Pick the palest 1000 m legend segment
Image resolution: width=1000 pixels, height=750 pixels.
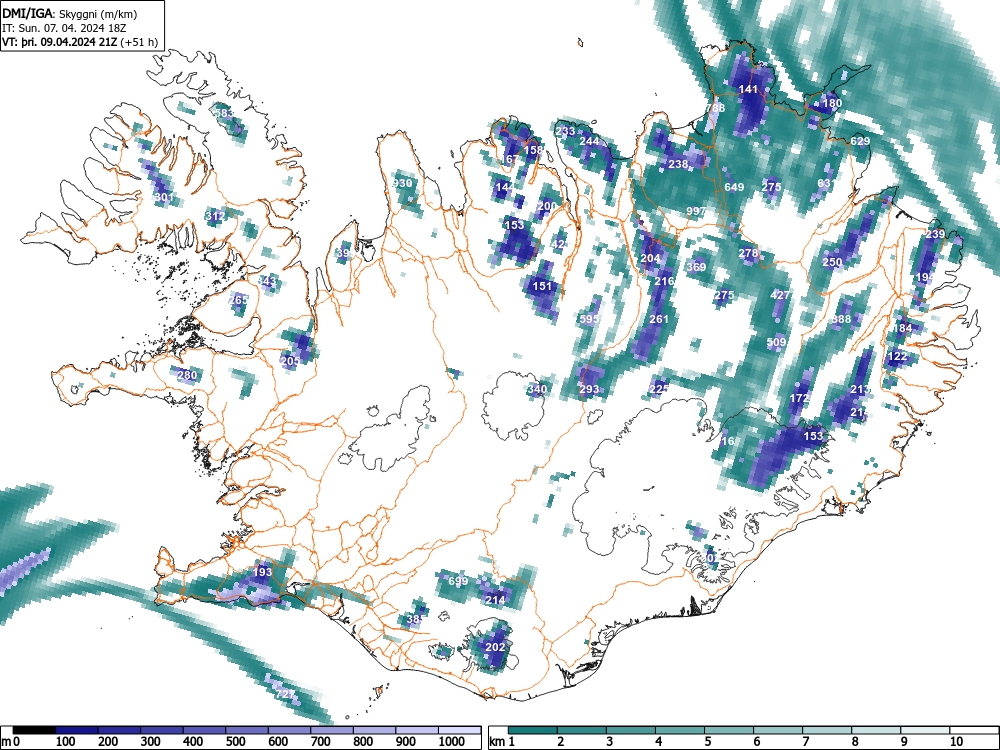tap(459, 730)
